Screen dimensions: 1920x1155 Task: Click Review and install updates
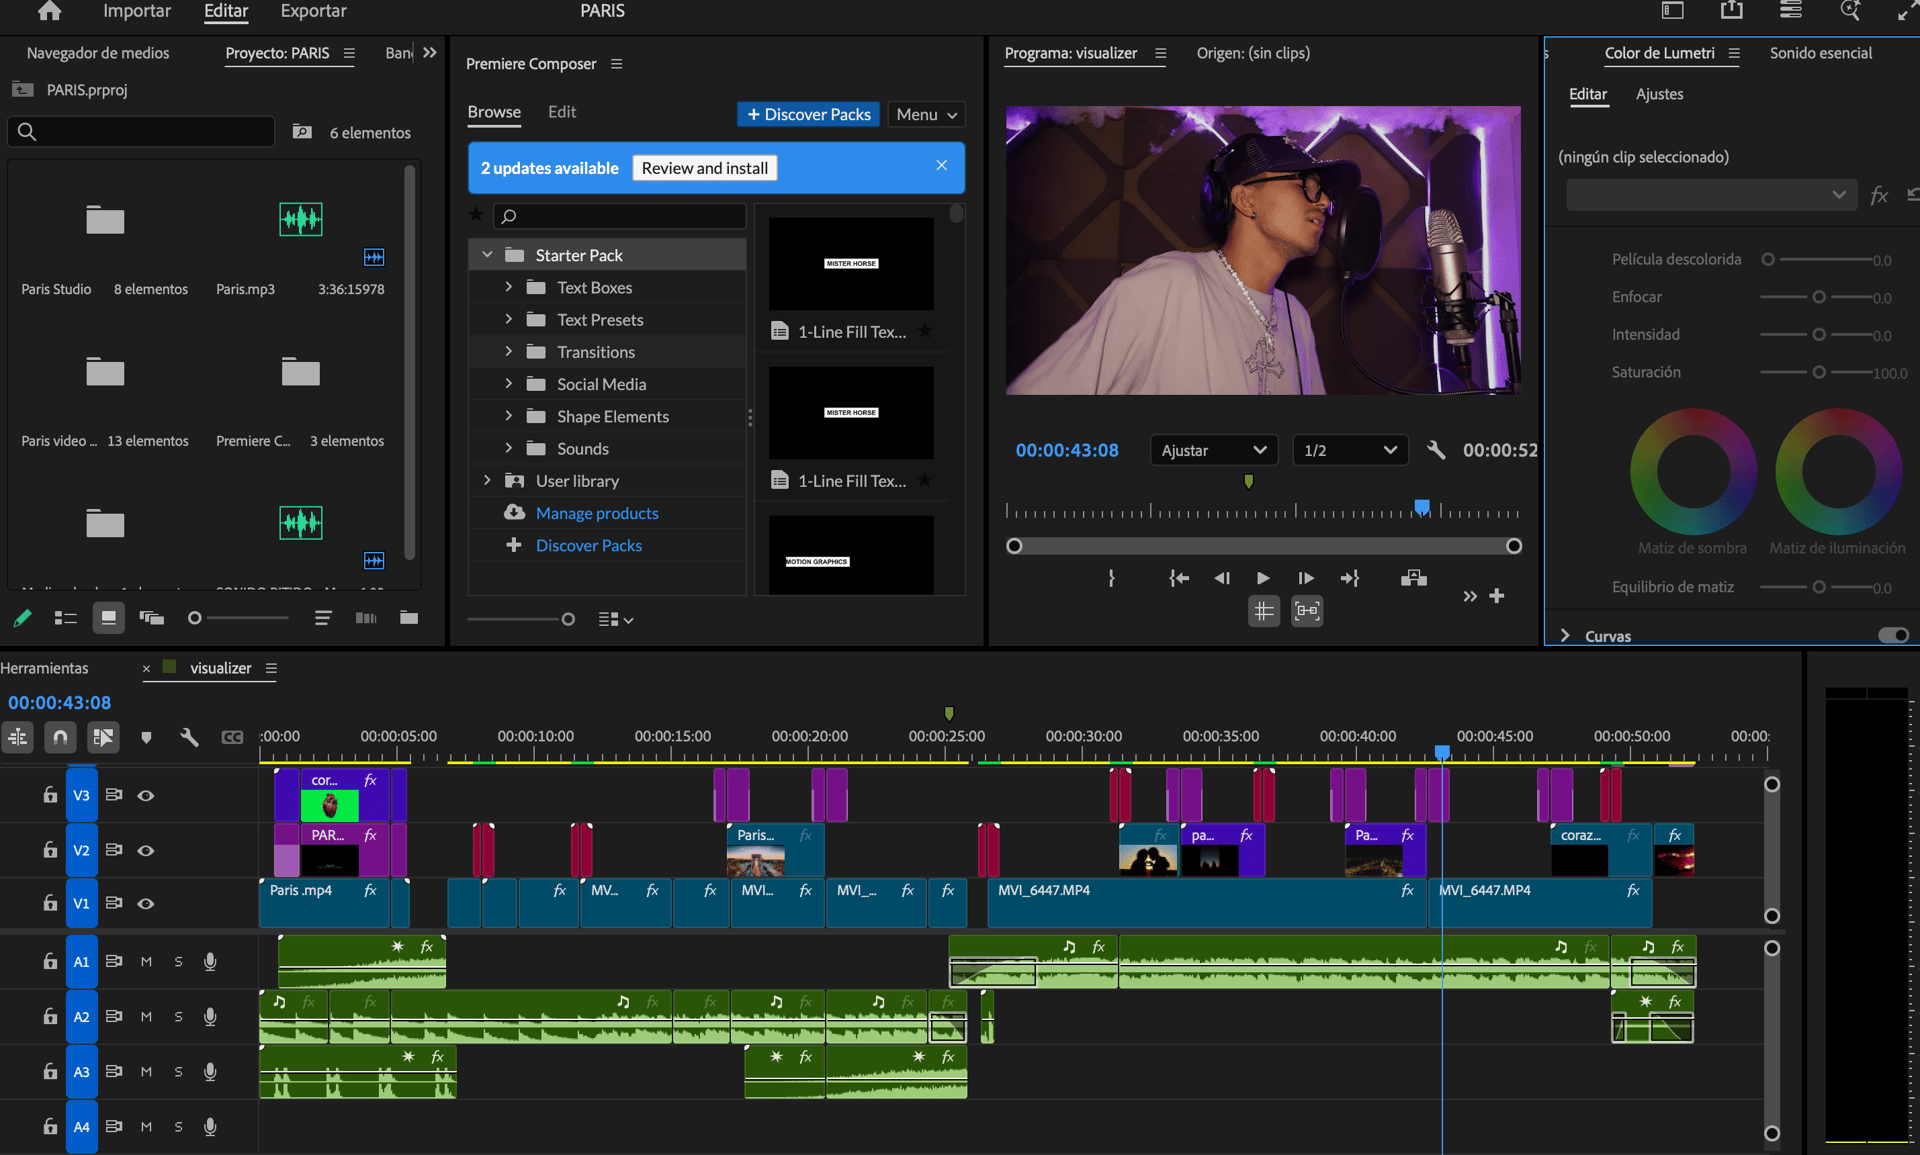[704, 168]
